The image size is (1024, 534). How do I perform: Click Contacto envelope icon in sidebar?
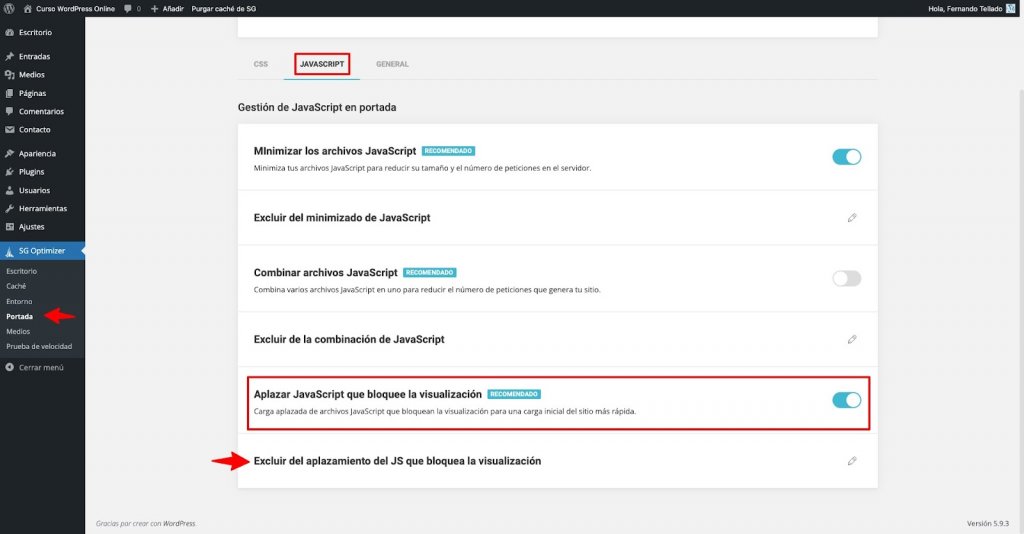tap(9, 130)
